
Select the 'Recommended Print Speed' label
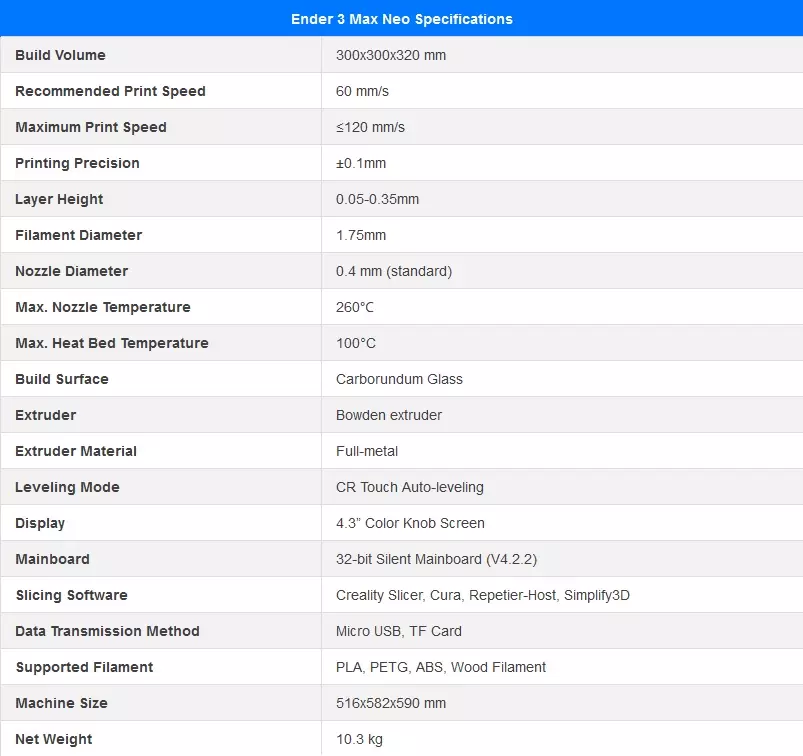click(x=110, y=91)
